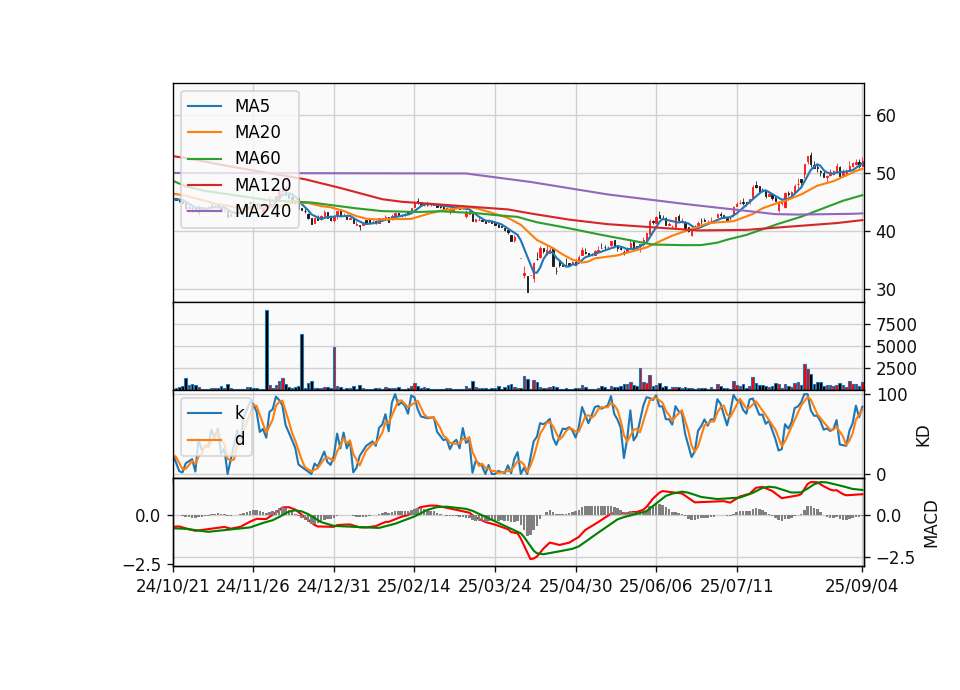Click the price axis value 50

click(x=886, y=174)
